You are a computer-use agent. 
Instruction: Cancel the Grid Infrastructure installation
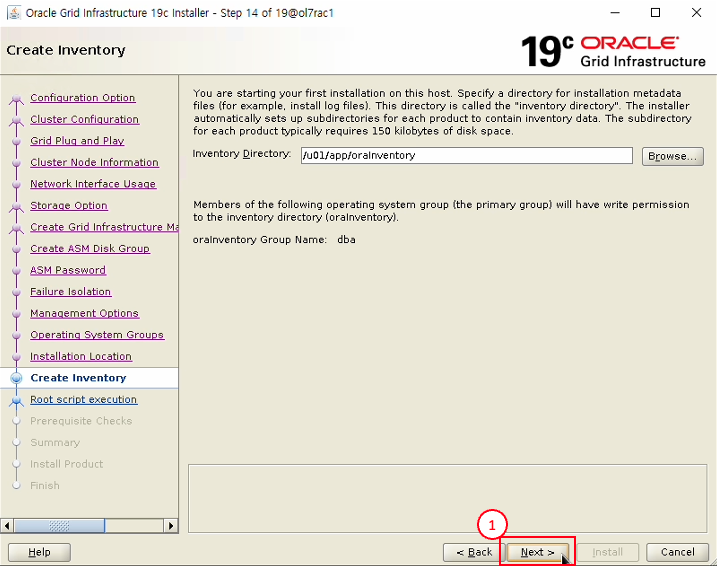pos(677,552)
